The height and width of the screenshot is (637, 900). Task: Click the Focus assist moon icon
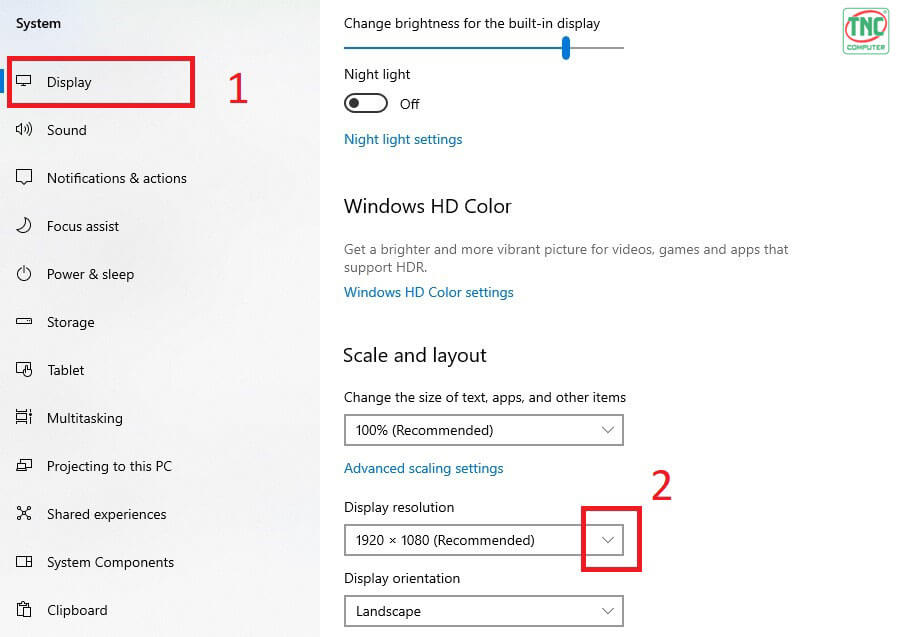tap(24, 226)
